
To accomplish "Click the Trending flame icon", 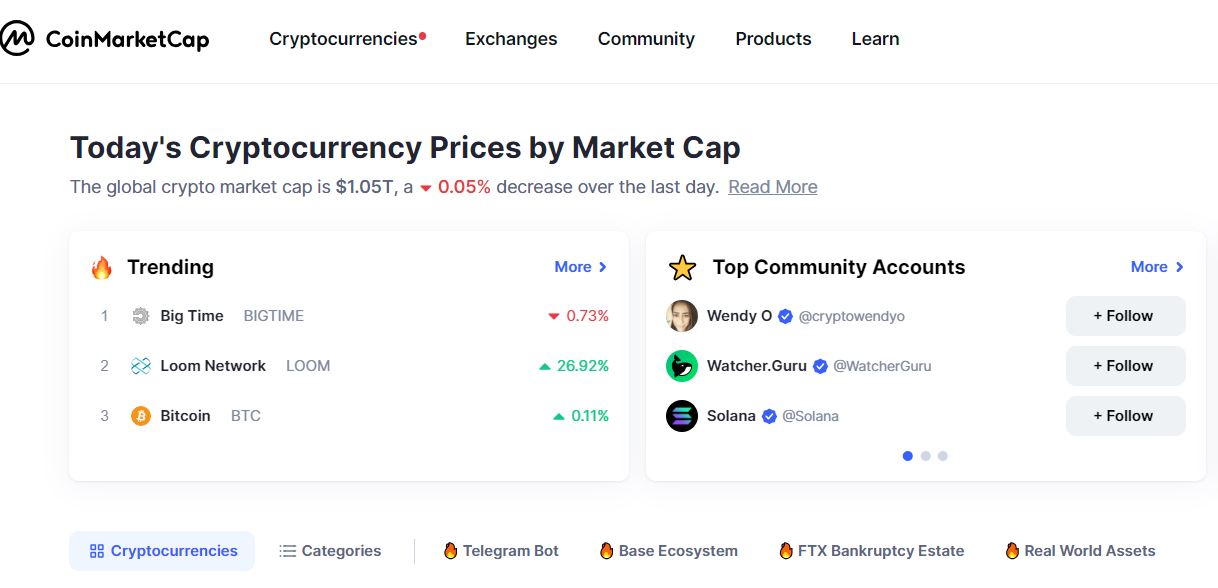I will point(101,267).
